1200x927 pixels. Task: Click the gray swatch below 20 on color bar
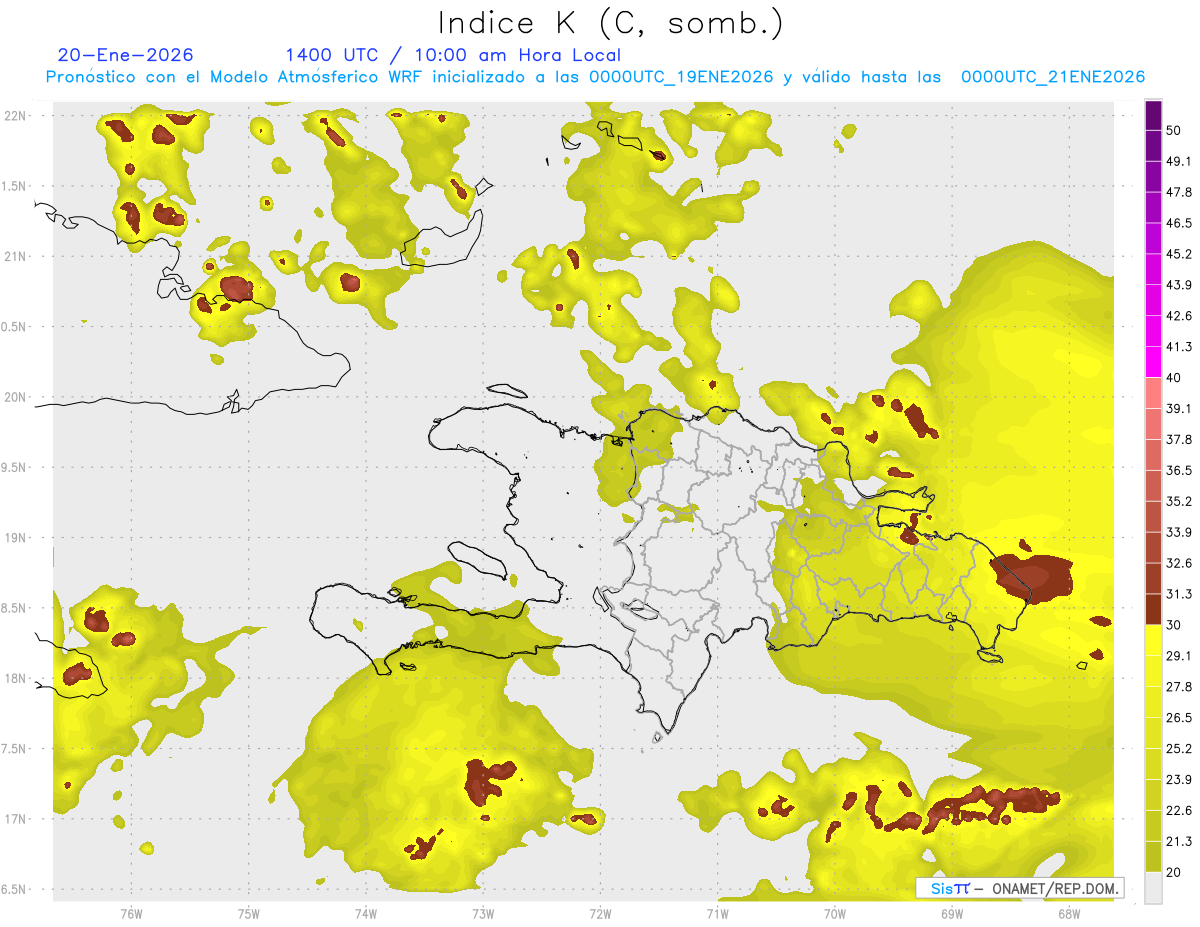click(1153, 887)
